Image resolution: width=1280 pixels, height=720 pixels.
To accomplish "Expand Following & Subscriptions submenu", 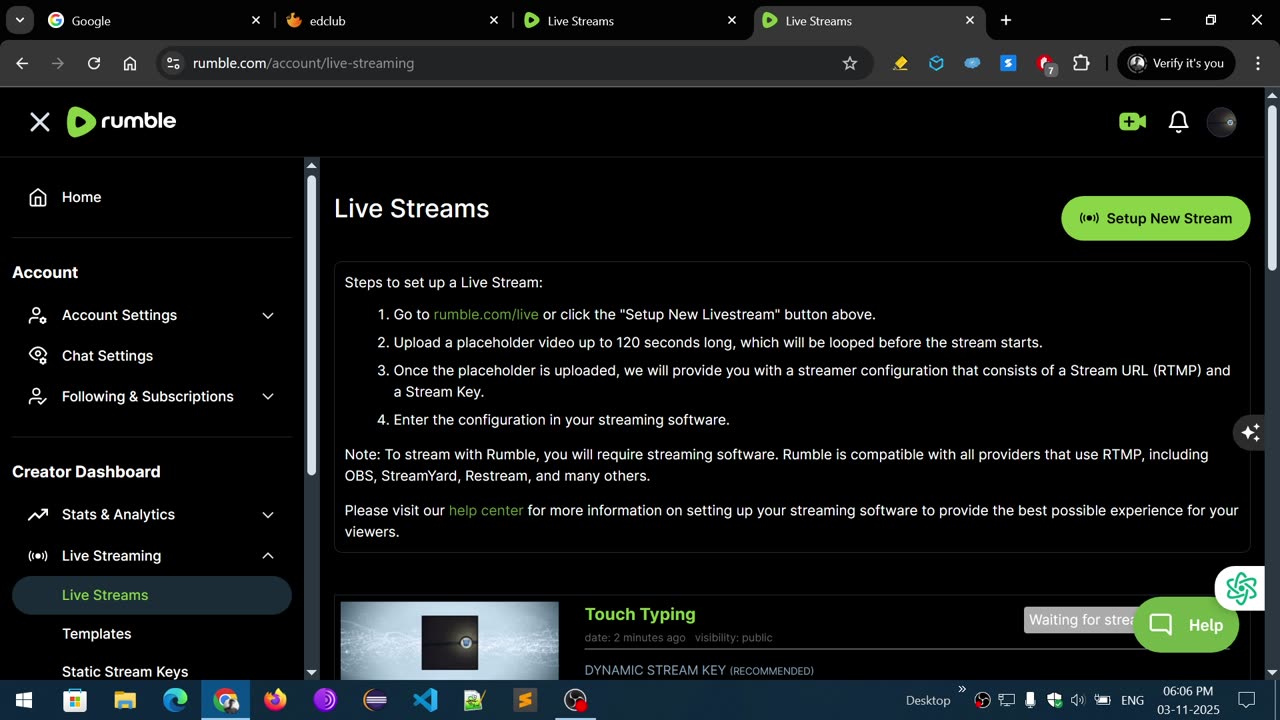I will coord(268,397).
